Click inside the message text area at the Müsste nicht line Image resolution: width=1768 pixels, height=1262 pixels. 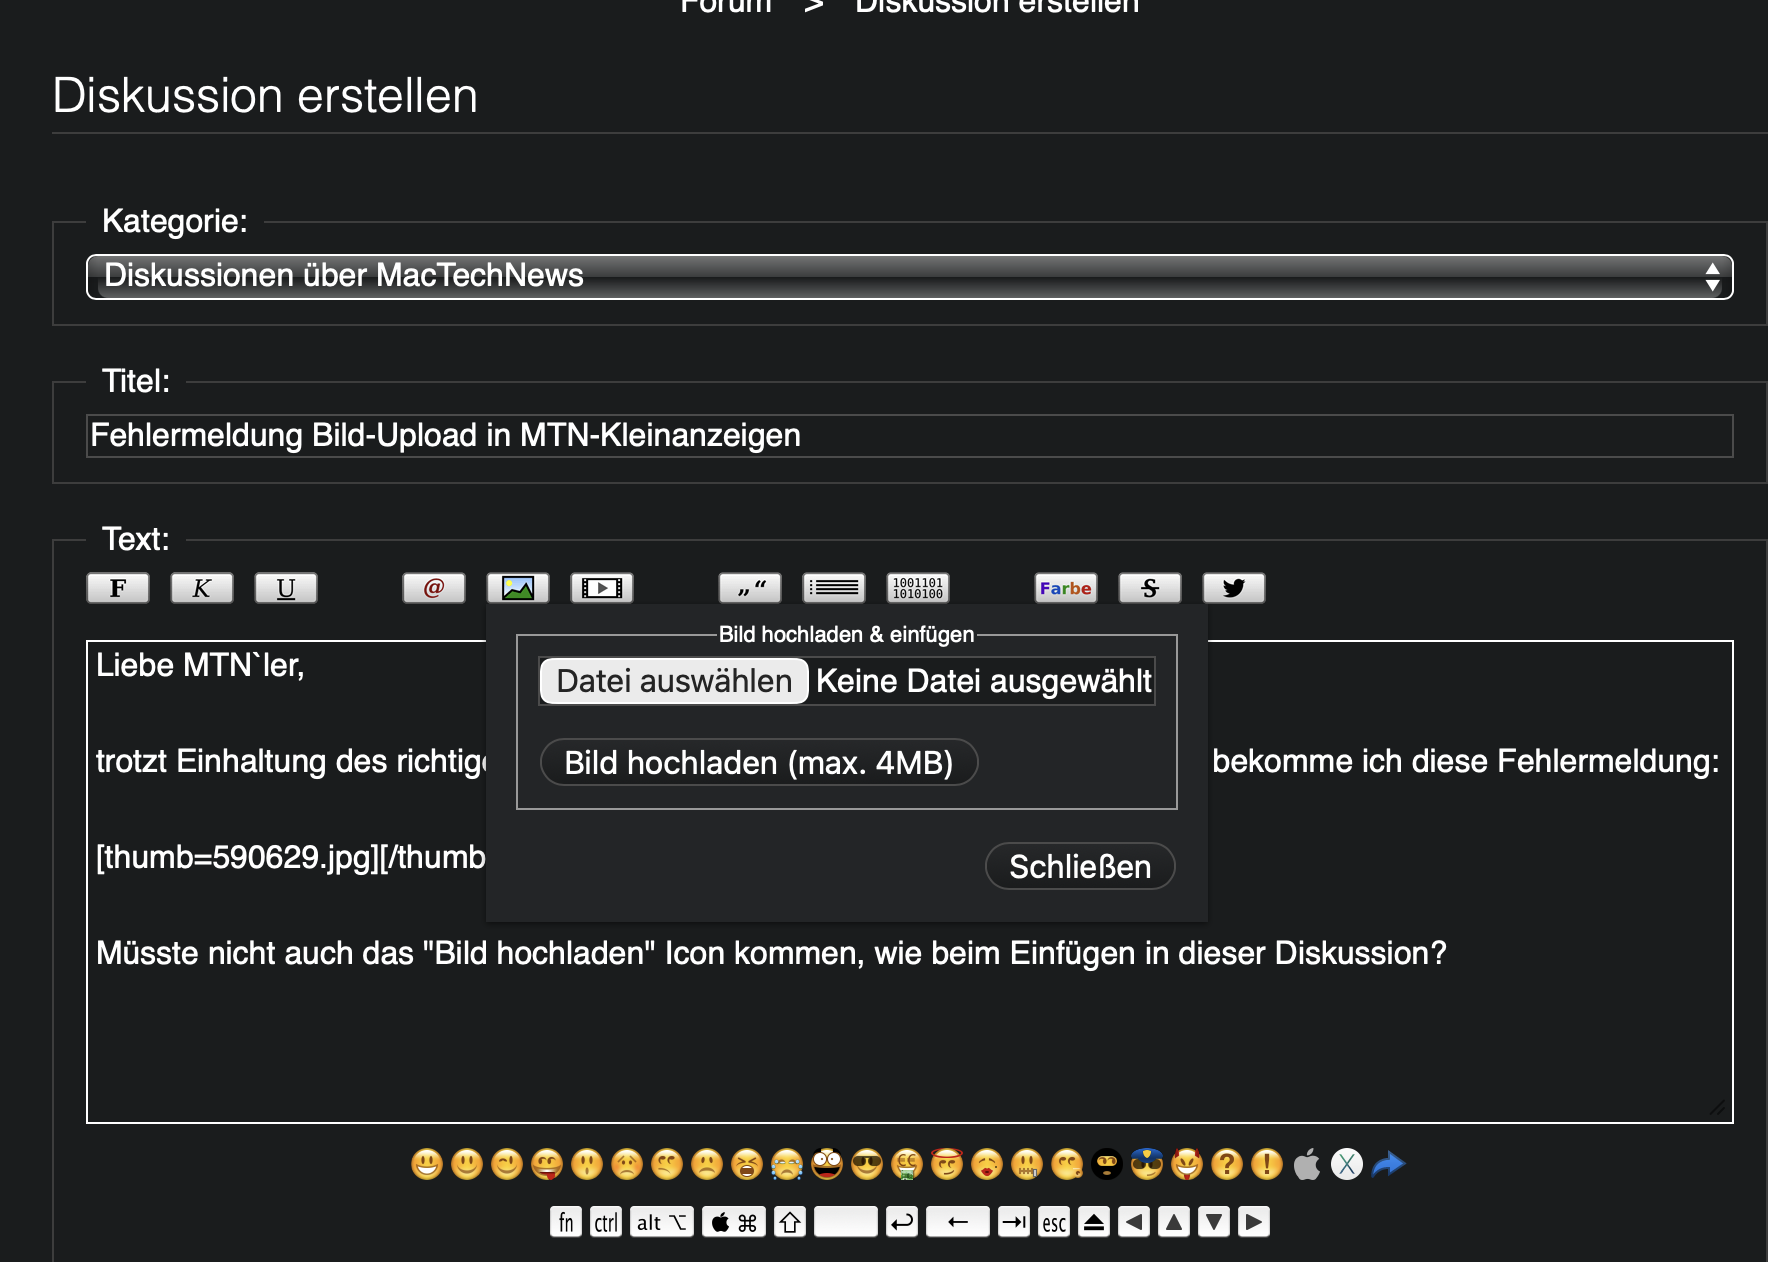[x=771, y=953]
